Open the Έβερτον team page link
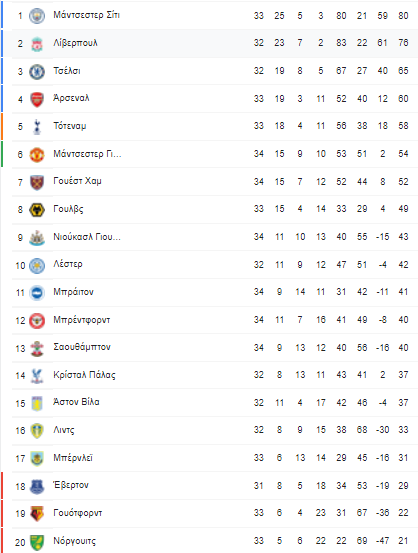This screenshot has height=553, width=418. click(71, 485)
